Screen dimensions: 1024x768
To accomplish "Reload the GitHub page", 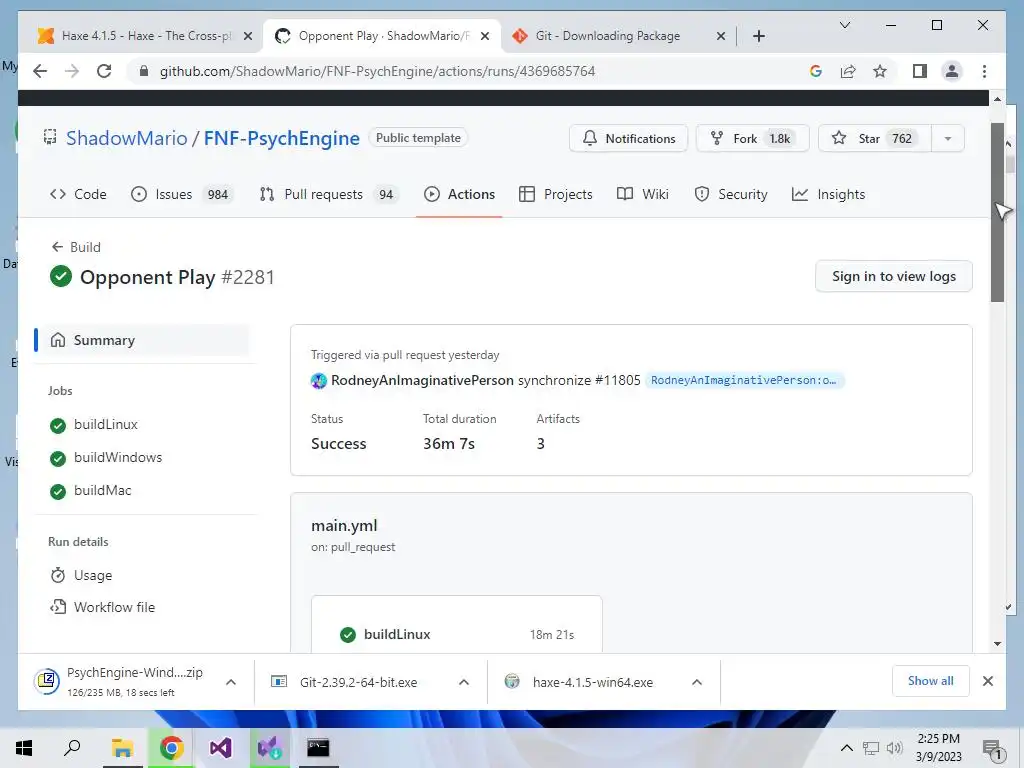I will click(x=104, y=71).
